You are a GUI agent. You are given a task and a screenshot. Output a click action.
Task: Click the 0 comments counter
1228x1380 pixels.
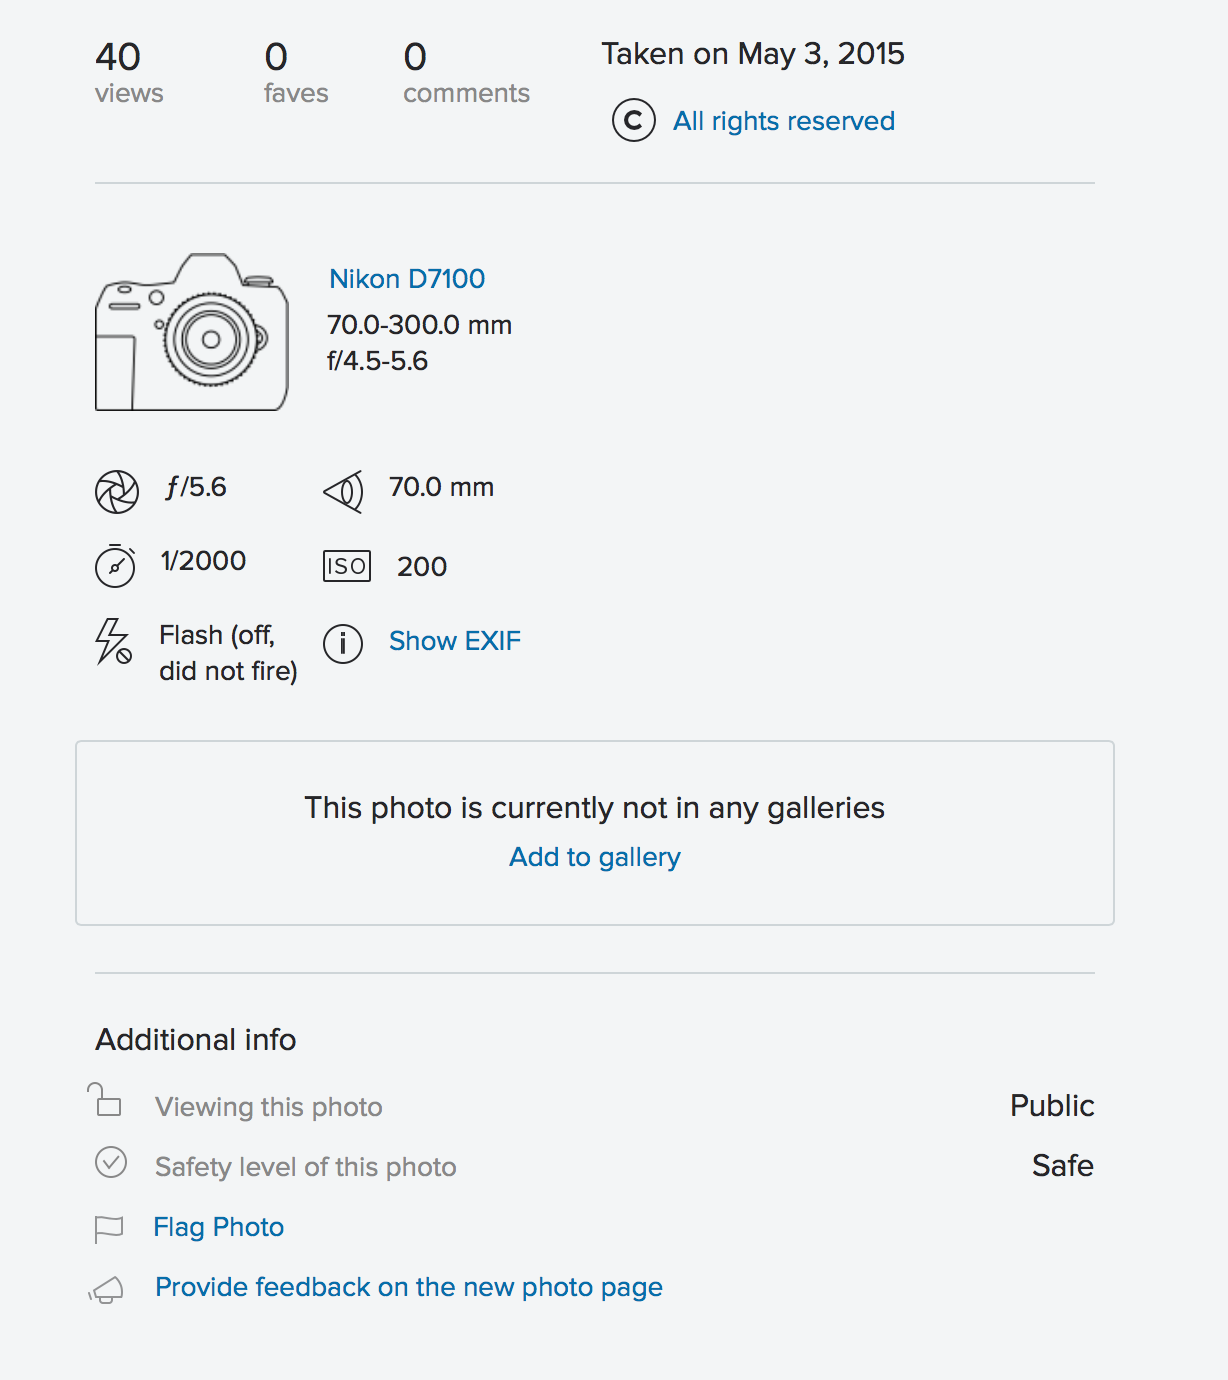click(x=466, y=72)
